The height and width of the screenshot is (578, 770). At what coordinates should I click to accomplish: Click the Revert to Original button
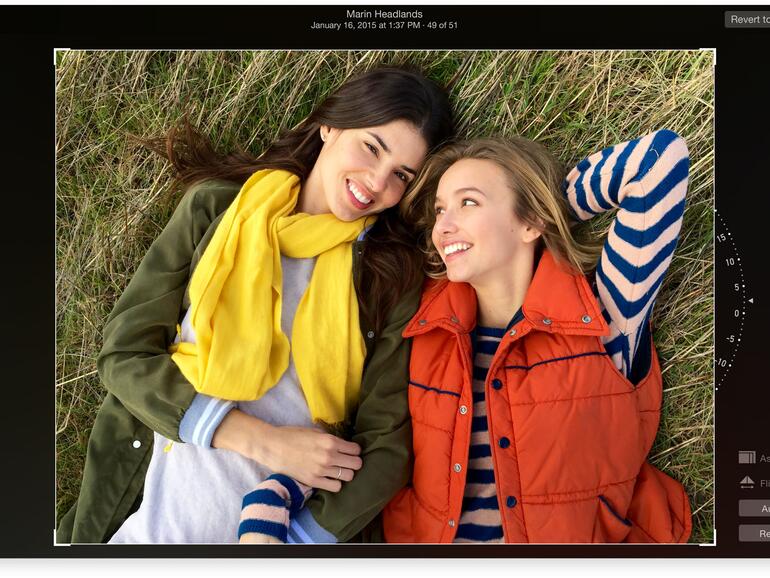[747, 20]
